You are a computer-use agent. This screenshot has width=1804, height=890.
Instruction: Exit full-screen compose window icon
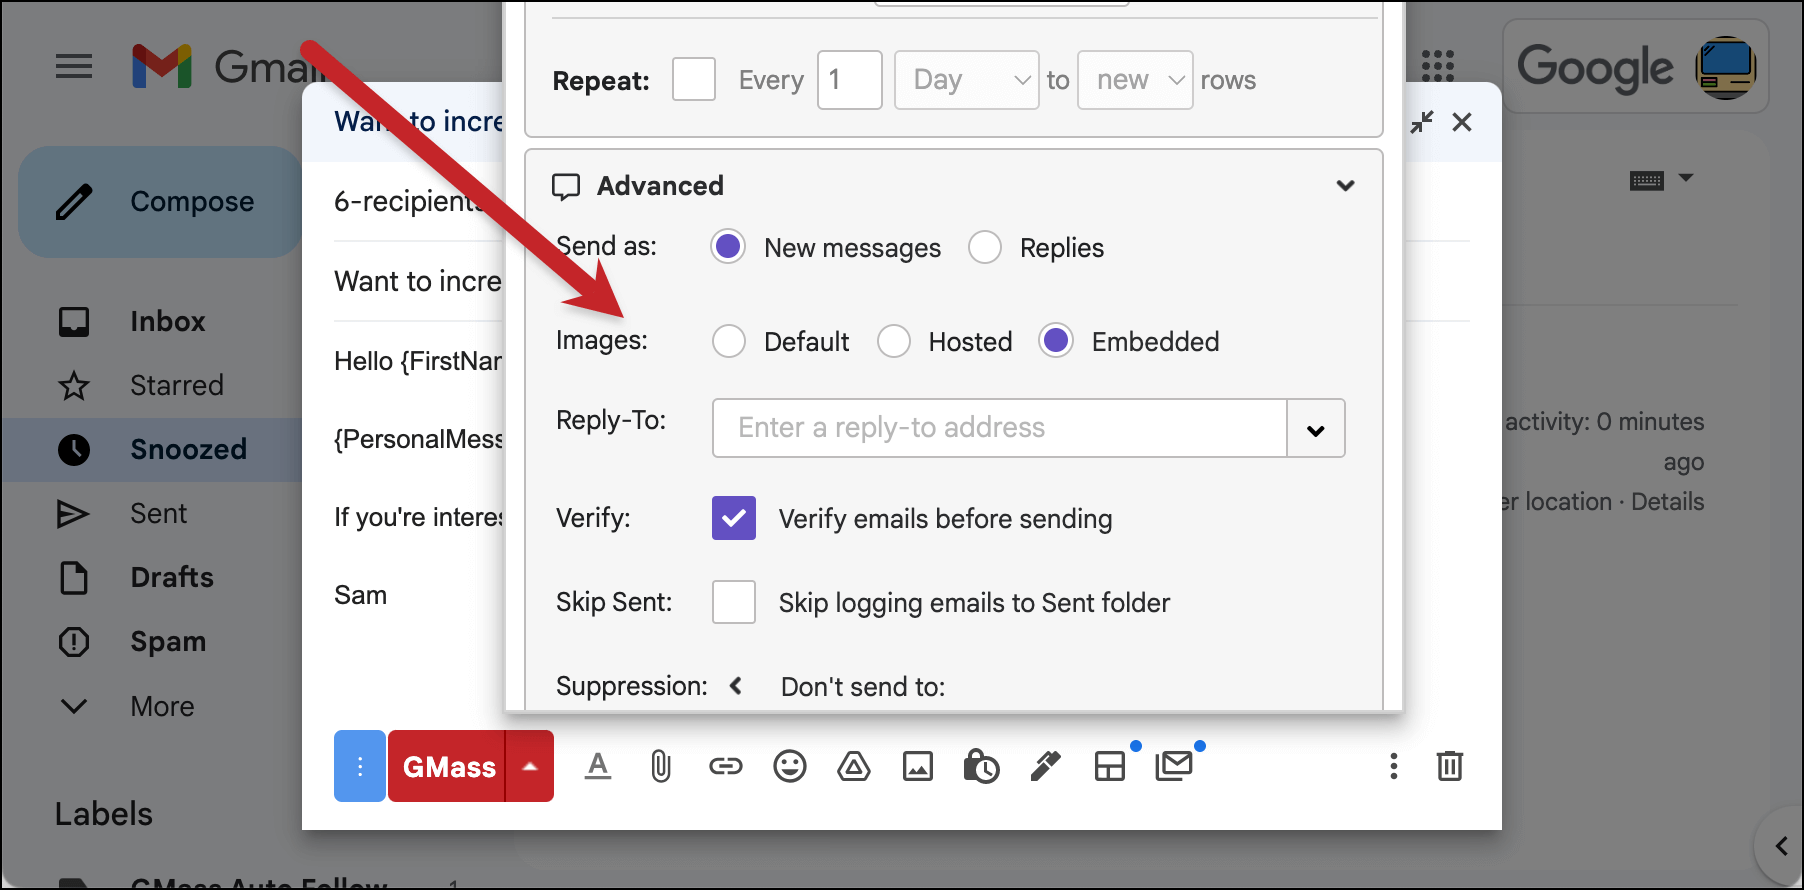coord(1422,122)
